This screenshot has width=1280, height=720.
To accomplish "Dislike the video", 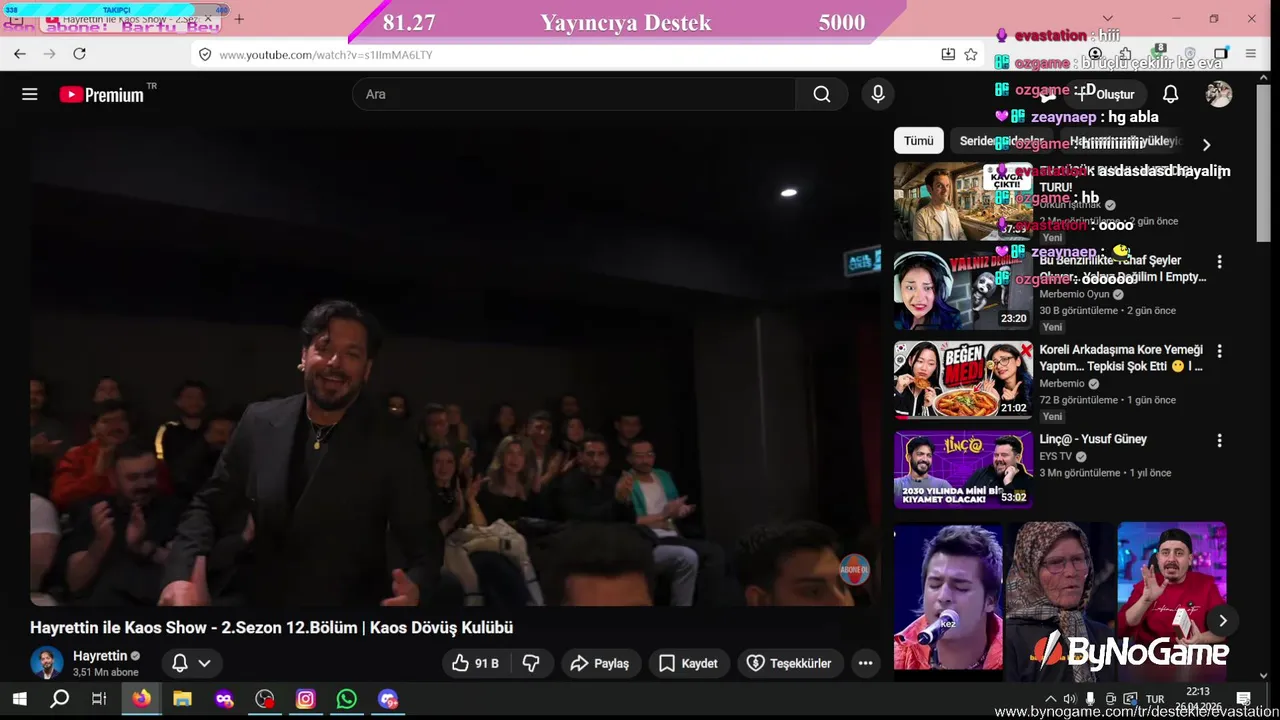I will tap(531, 663).
